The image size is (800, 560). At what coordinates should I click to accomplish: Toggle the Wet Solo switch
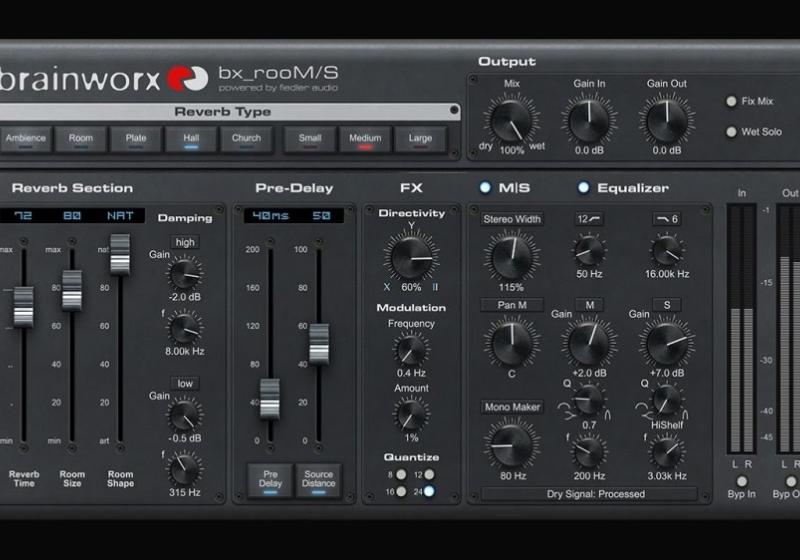coord(731,132)
